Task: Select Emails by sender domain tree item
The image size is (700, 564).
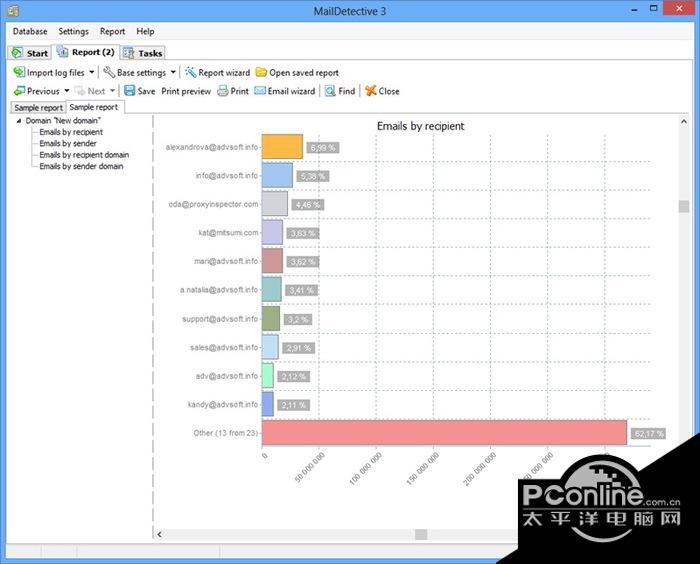Action: (x=81, y=166)
